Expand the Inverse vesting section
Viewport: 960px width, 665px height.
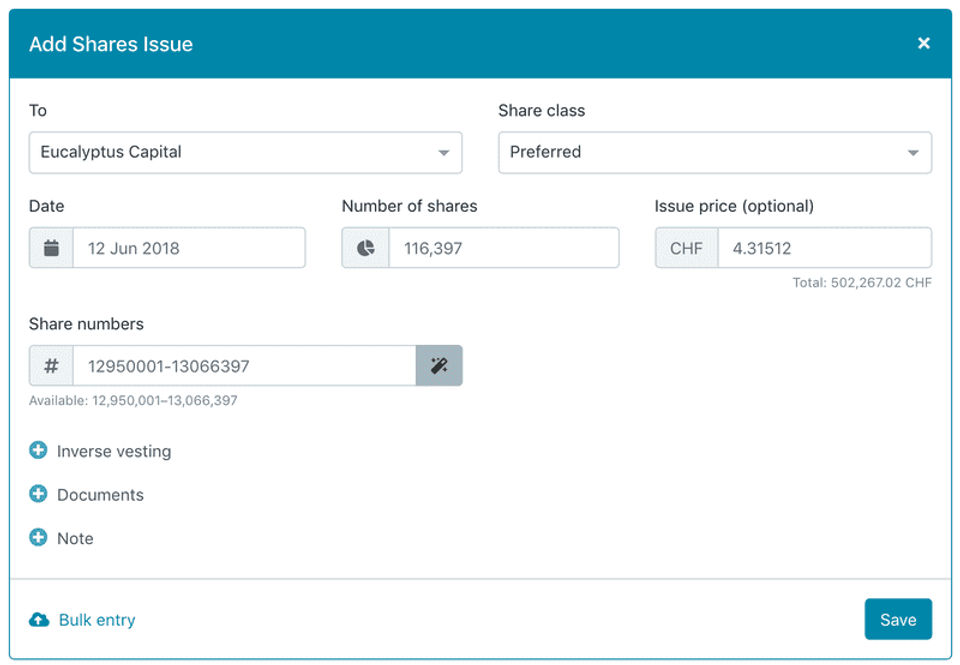click(113, 451)
